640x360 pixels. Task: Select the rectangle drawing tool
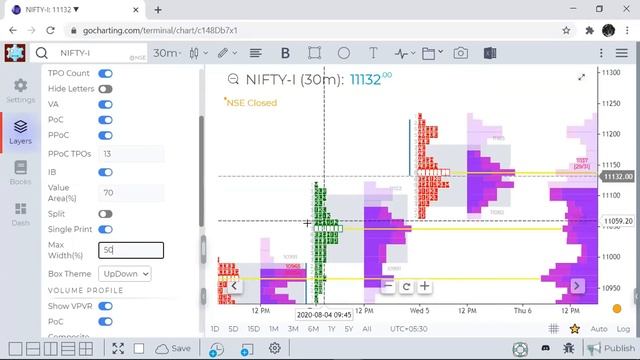pyautogui.click(x=314, y=53)
